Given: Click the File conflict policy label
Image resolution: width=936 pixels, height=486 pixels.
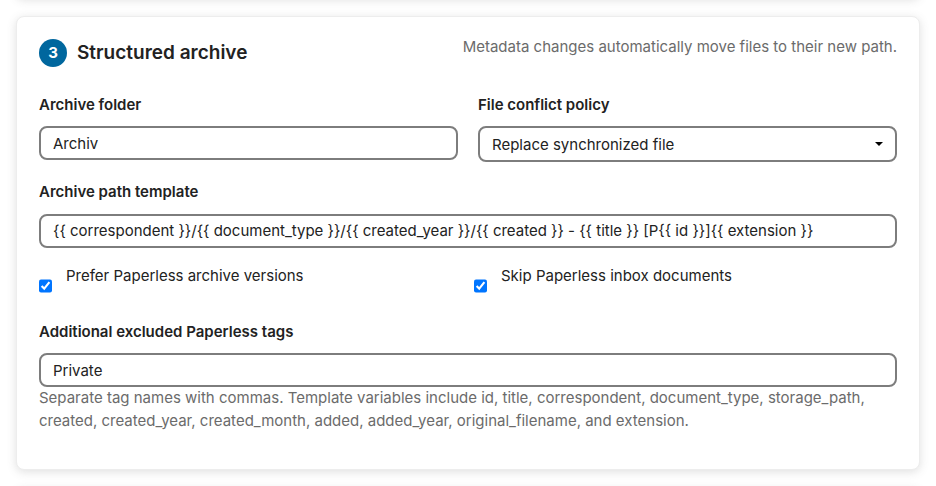Looking at the screenshot, I should (x=543, y=104).
